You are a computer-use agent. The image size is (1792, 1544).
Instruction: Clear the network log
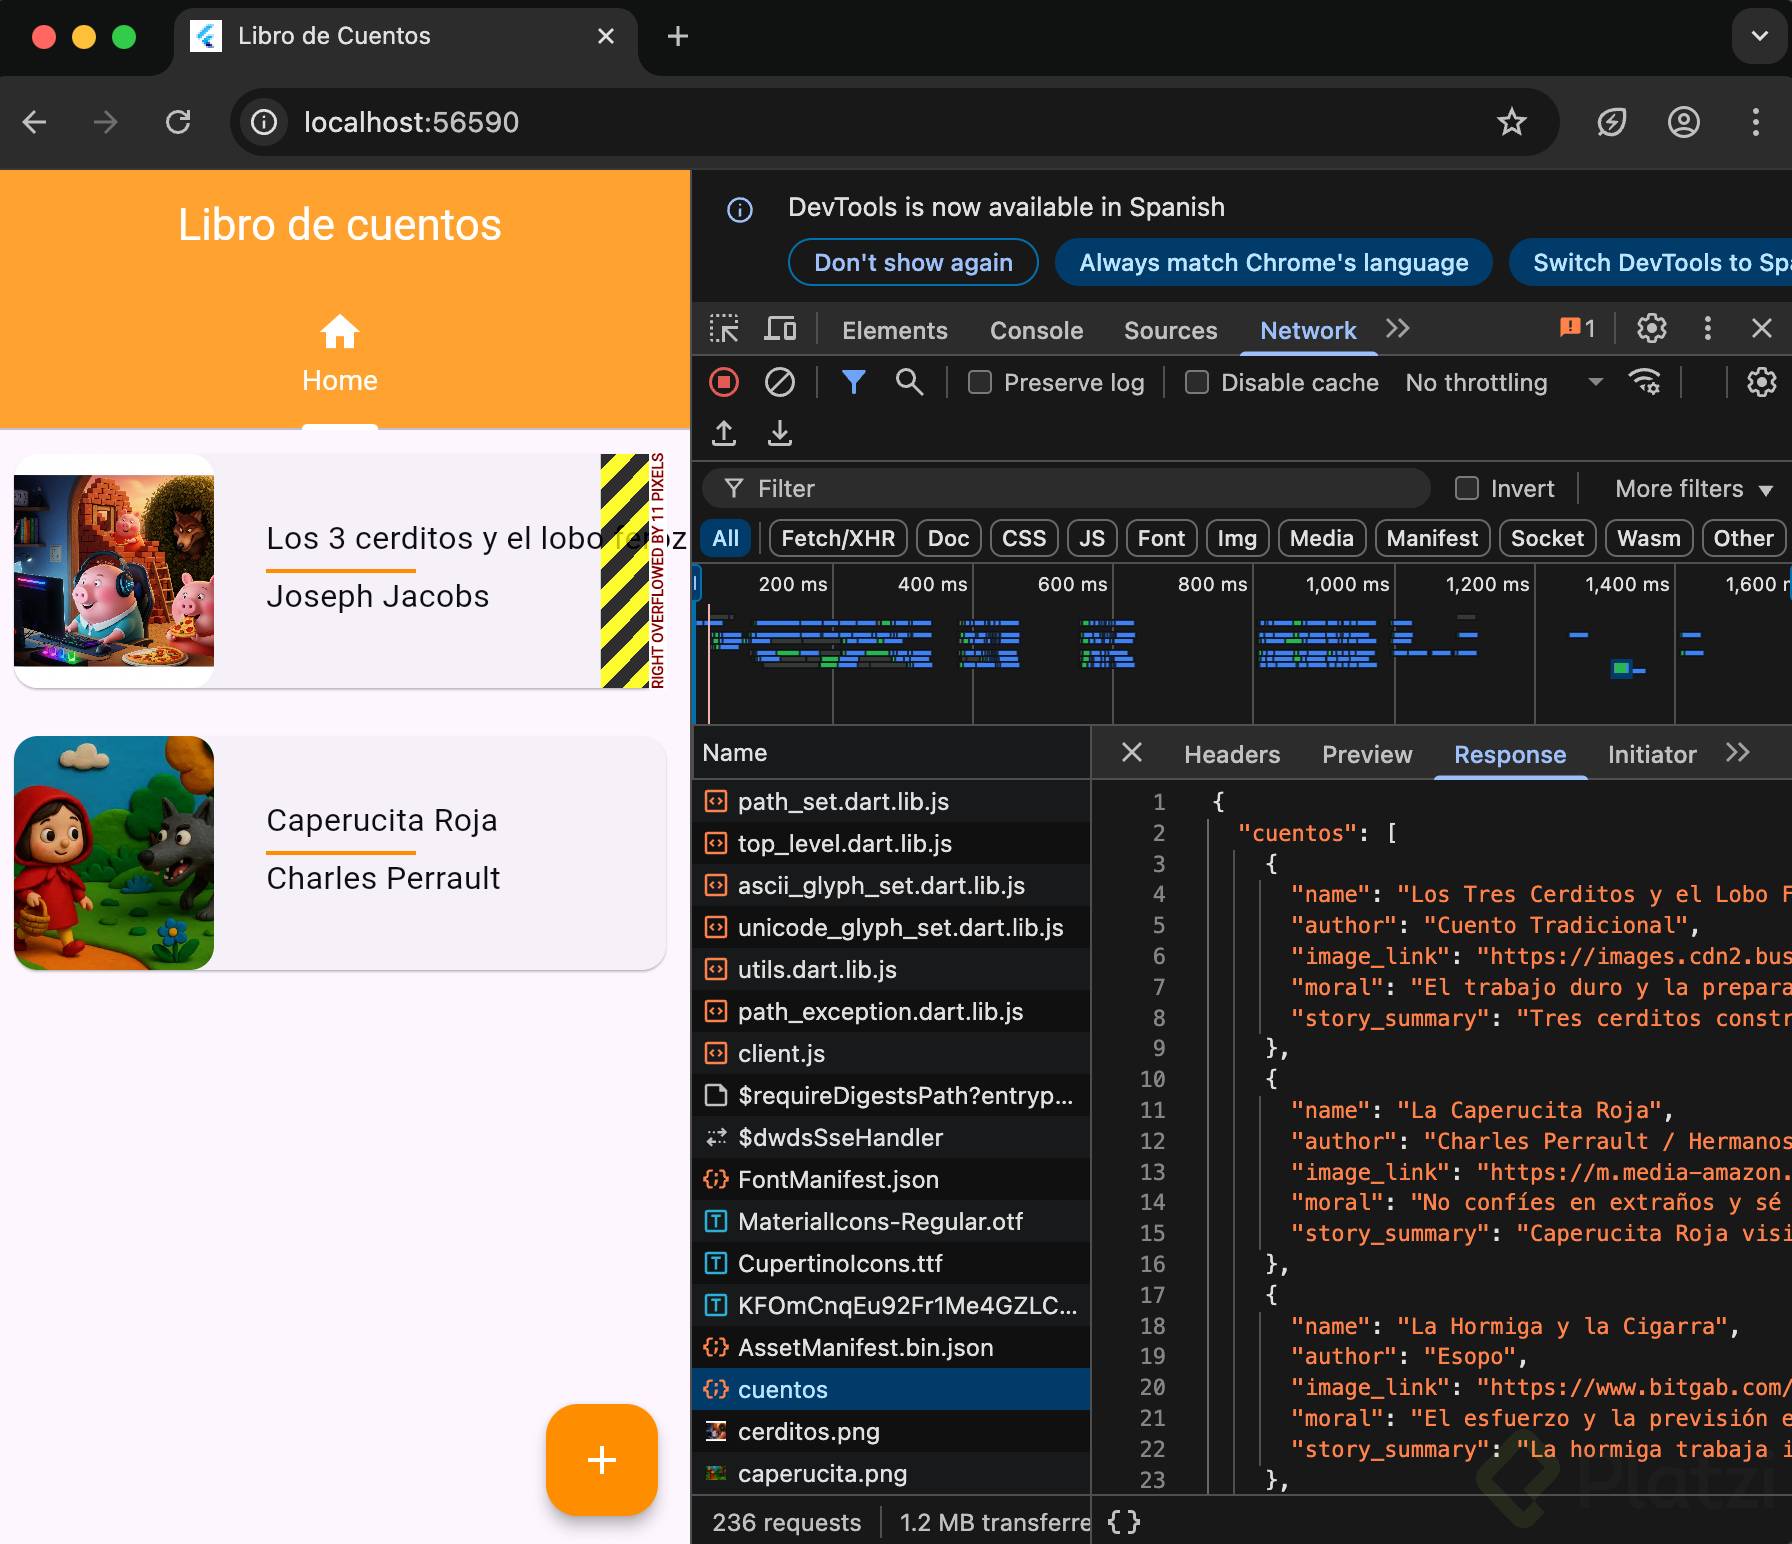click(x=780, y=382)
